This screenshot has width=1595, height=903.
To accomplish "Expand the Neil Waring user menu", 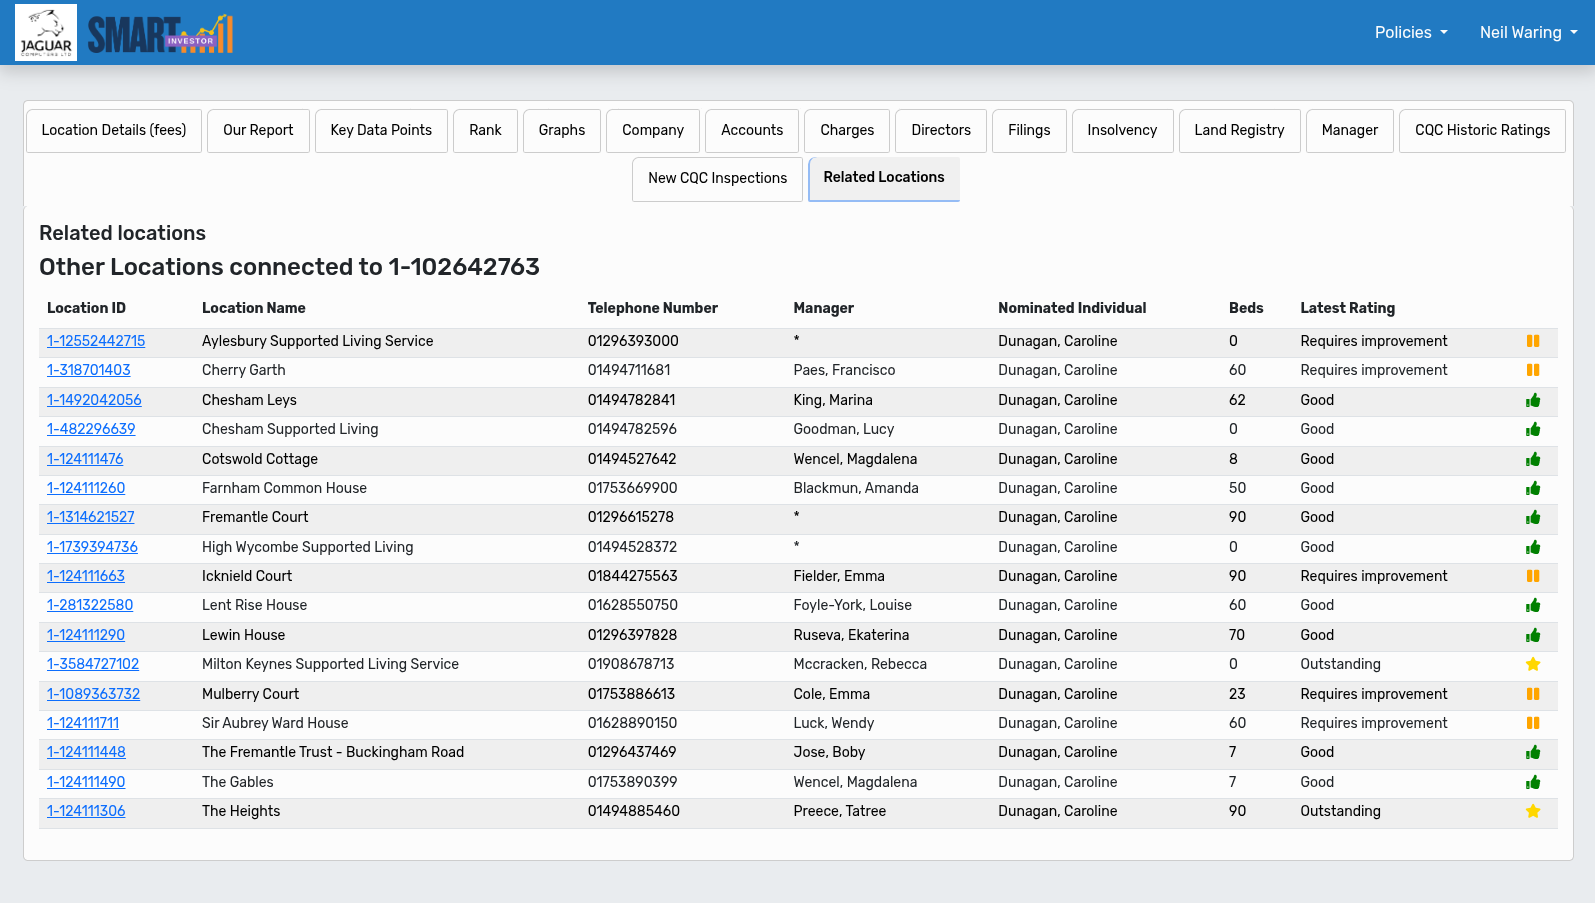I will click(x=1527, y=32).
